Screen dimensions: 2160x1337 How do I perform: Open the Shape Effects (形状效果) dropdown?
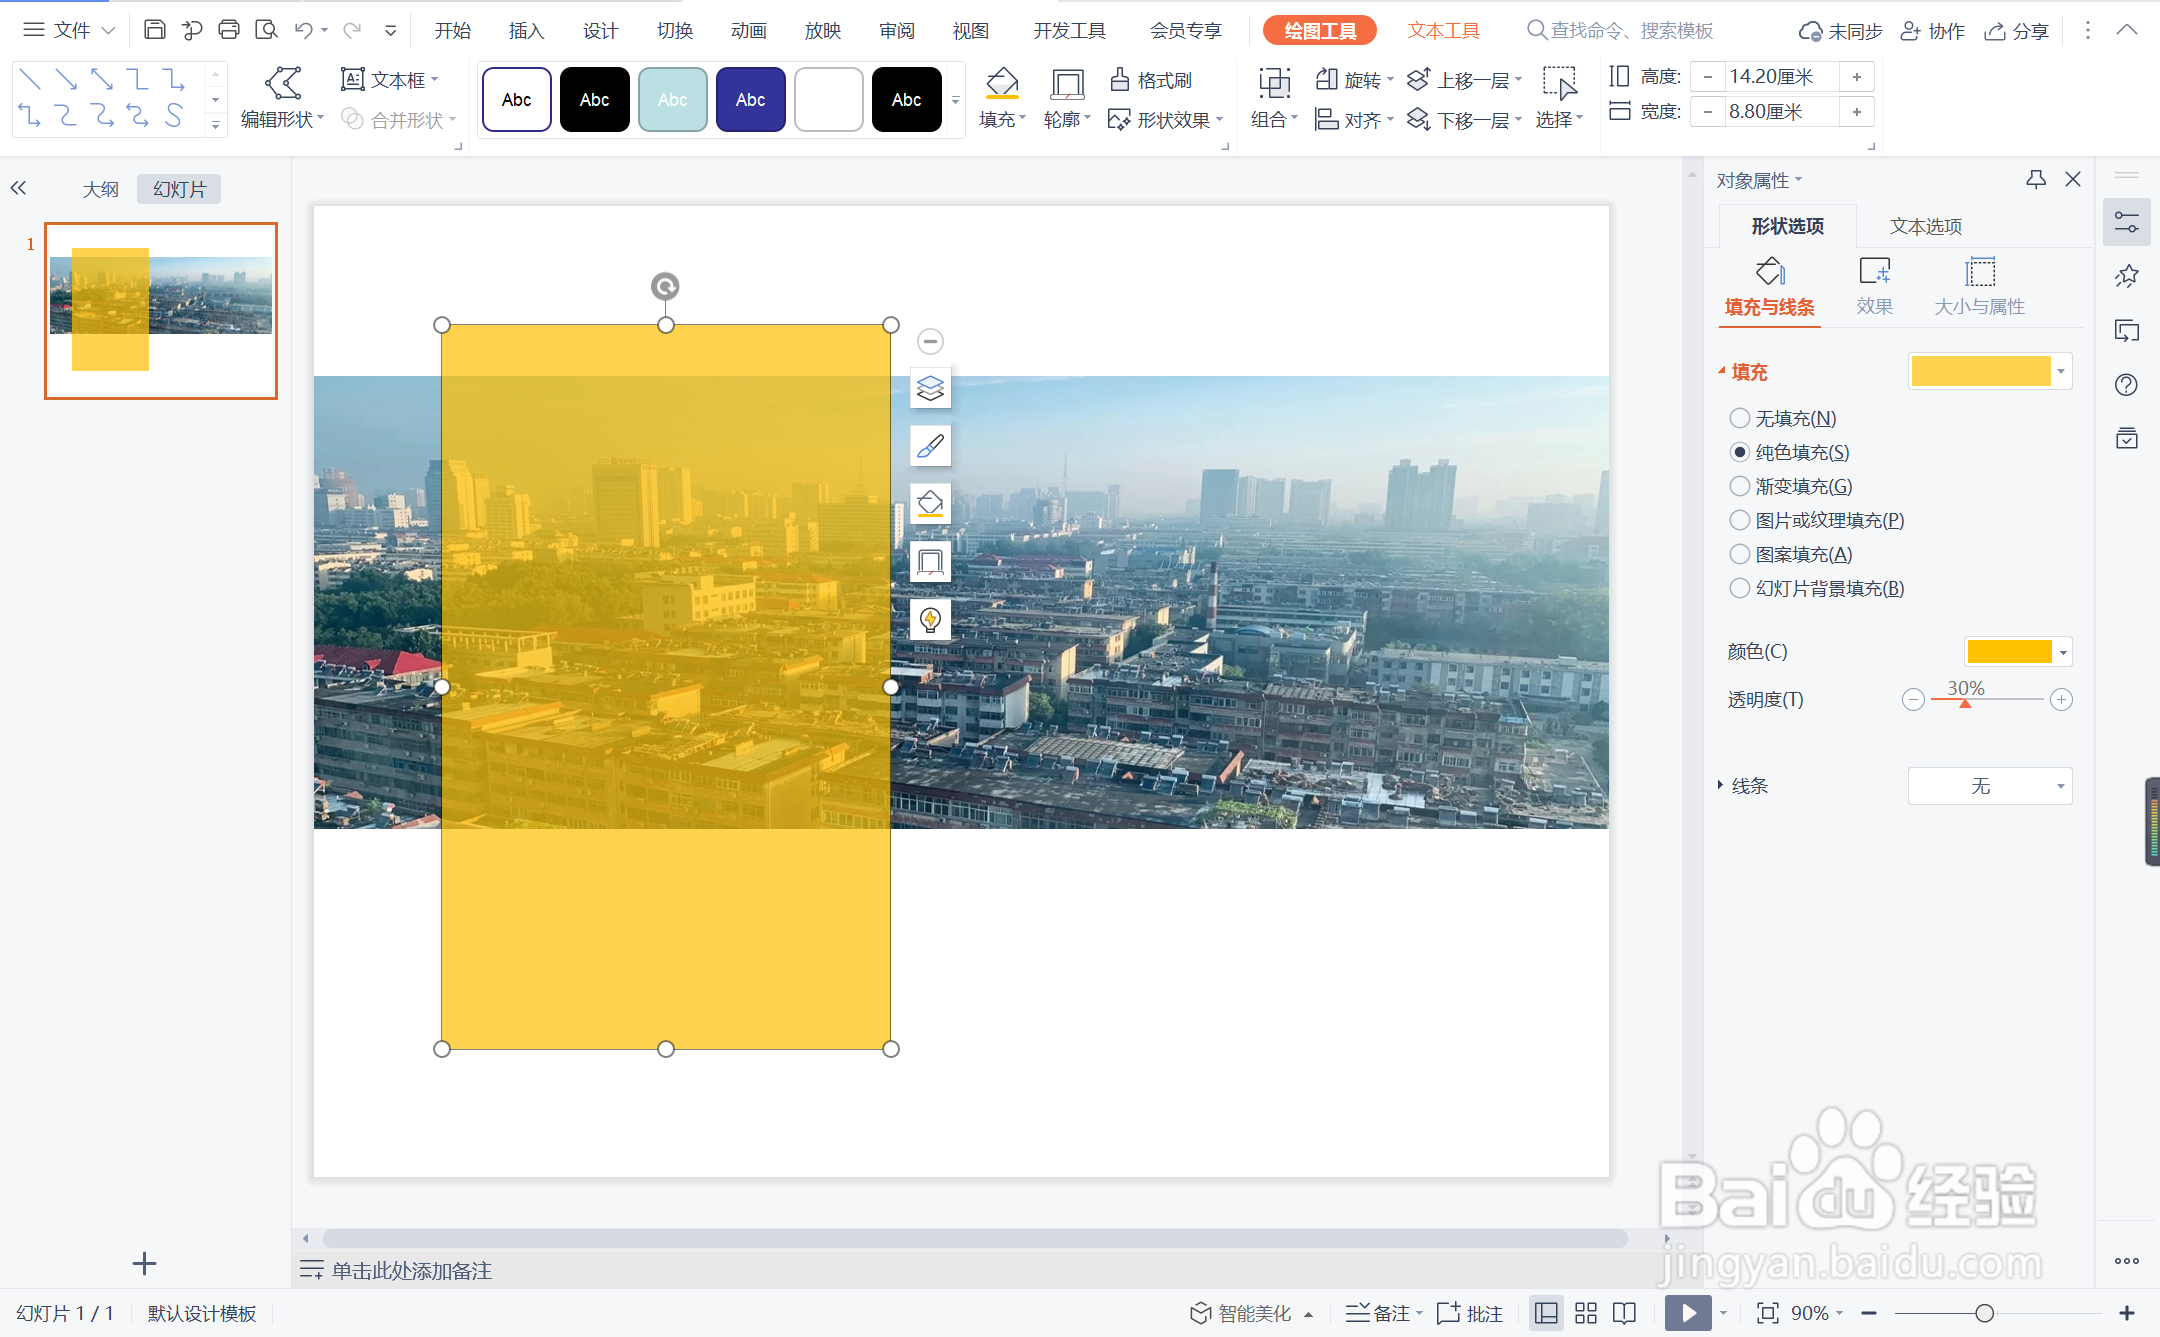pyautogui.click(x=1166, y=120)
